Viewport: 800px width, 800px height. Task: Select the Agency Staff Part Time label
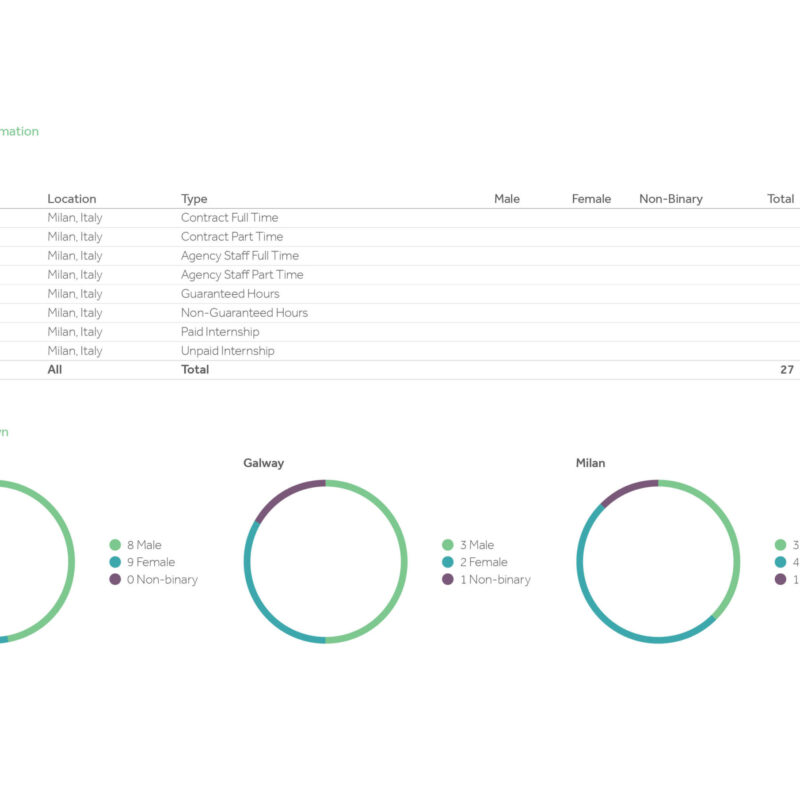point(242,274)
